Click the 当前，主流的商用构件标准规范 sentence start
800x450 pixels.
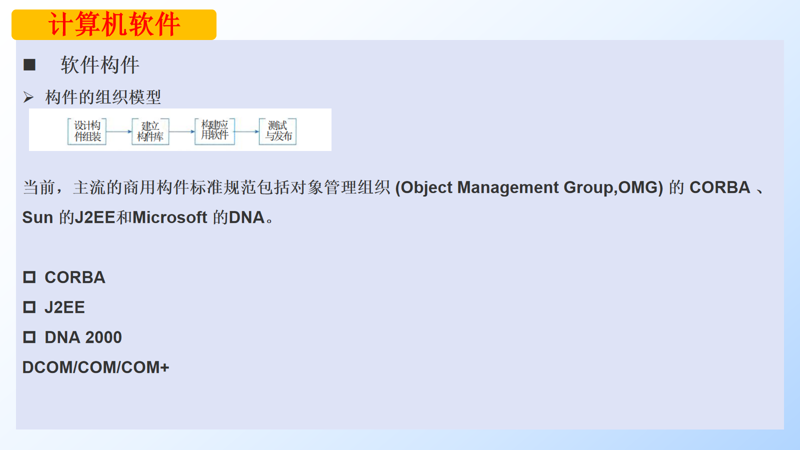pyautogui.click(x=140, y=187)
